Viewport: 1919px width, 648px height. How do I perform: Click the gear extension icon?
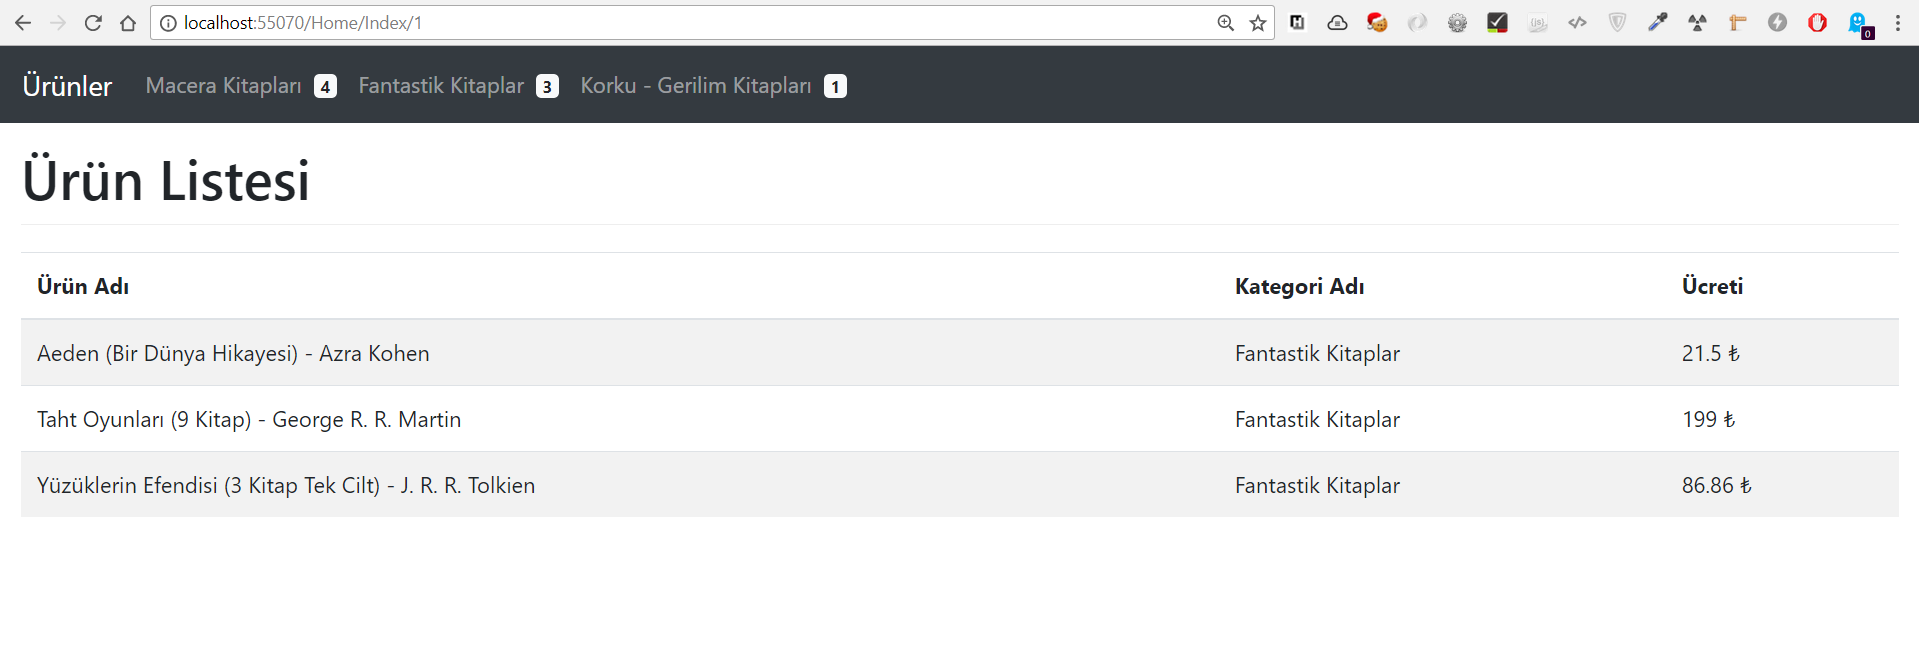click(1457, 22)
